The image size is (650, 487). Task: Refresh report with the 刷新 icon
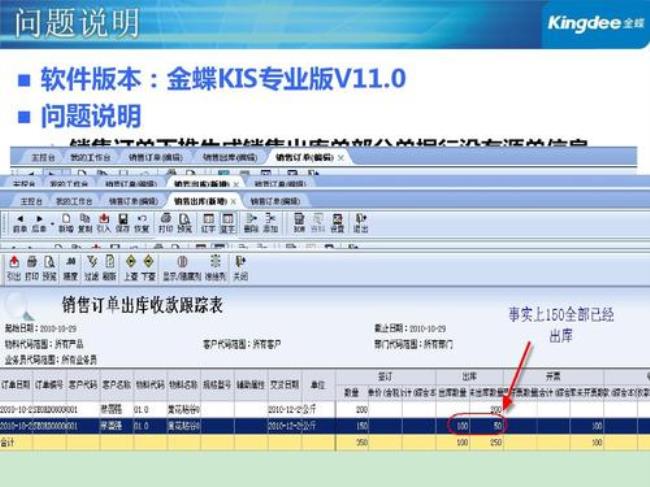coord(109,268)
